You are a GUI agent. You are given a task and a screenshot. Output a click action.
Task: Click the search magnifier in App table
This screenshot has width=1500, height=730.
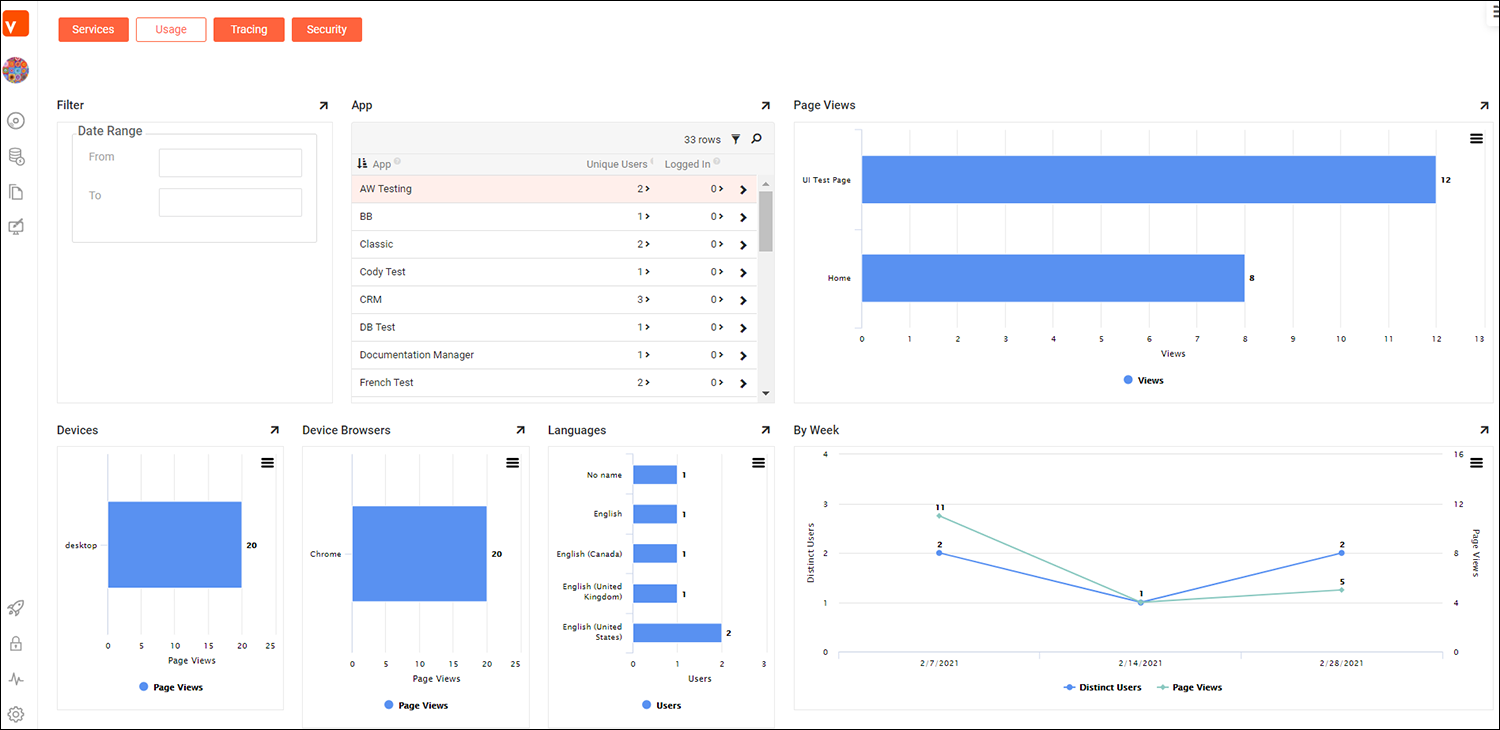[756, 140]
